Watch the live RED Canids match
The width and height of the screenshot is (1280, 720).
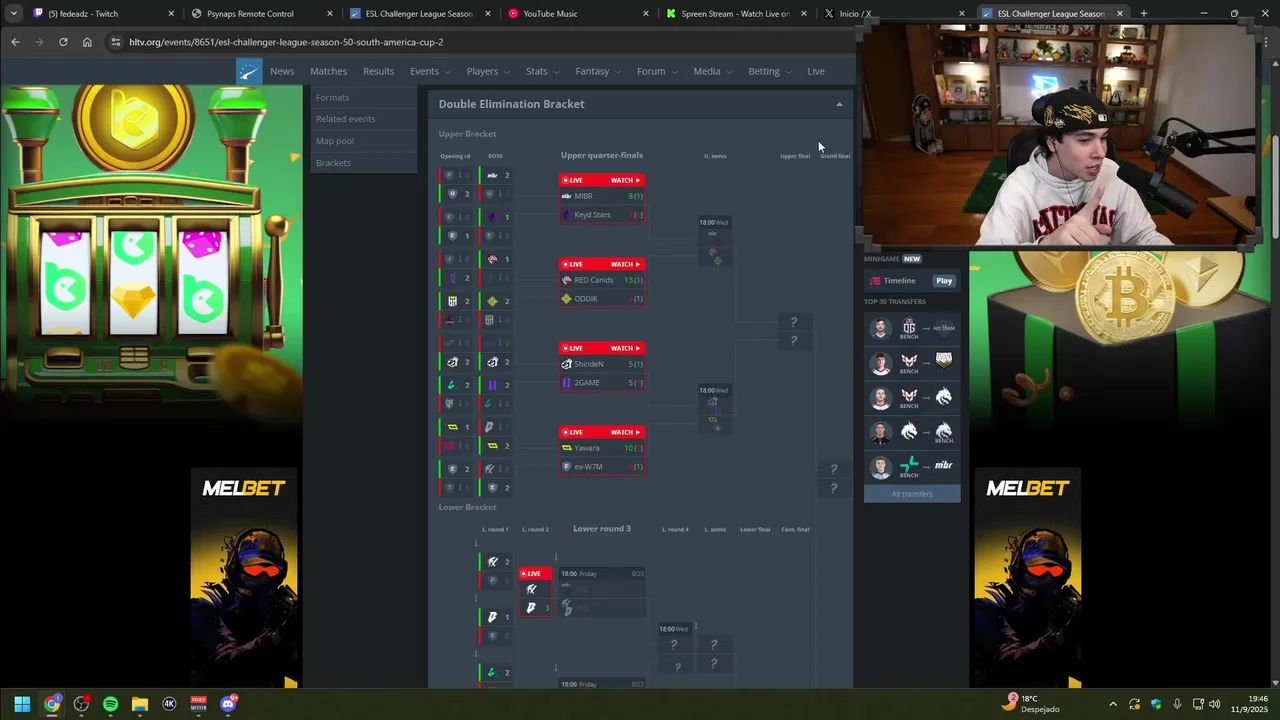pos(625,264)
